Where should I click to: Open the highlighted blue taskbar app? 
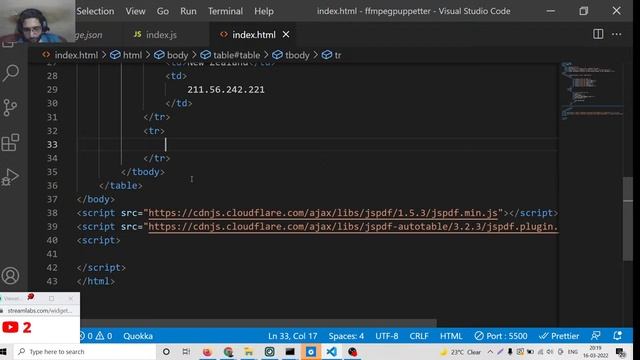tap(311, 352)
